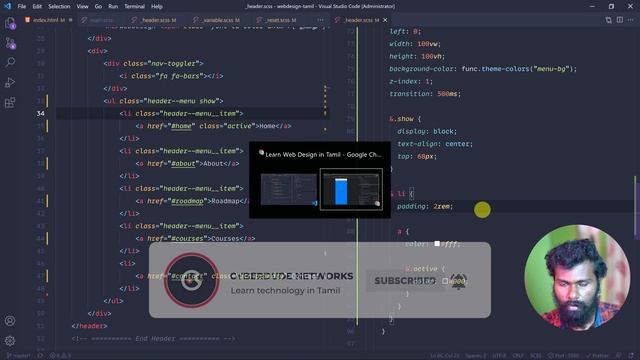The image size is (640, 360).
Task: Click the sync changes icon in status bar
Action: 40,356
